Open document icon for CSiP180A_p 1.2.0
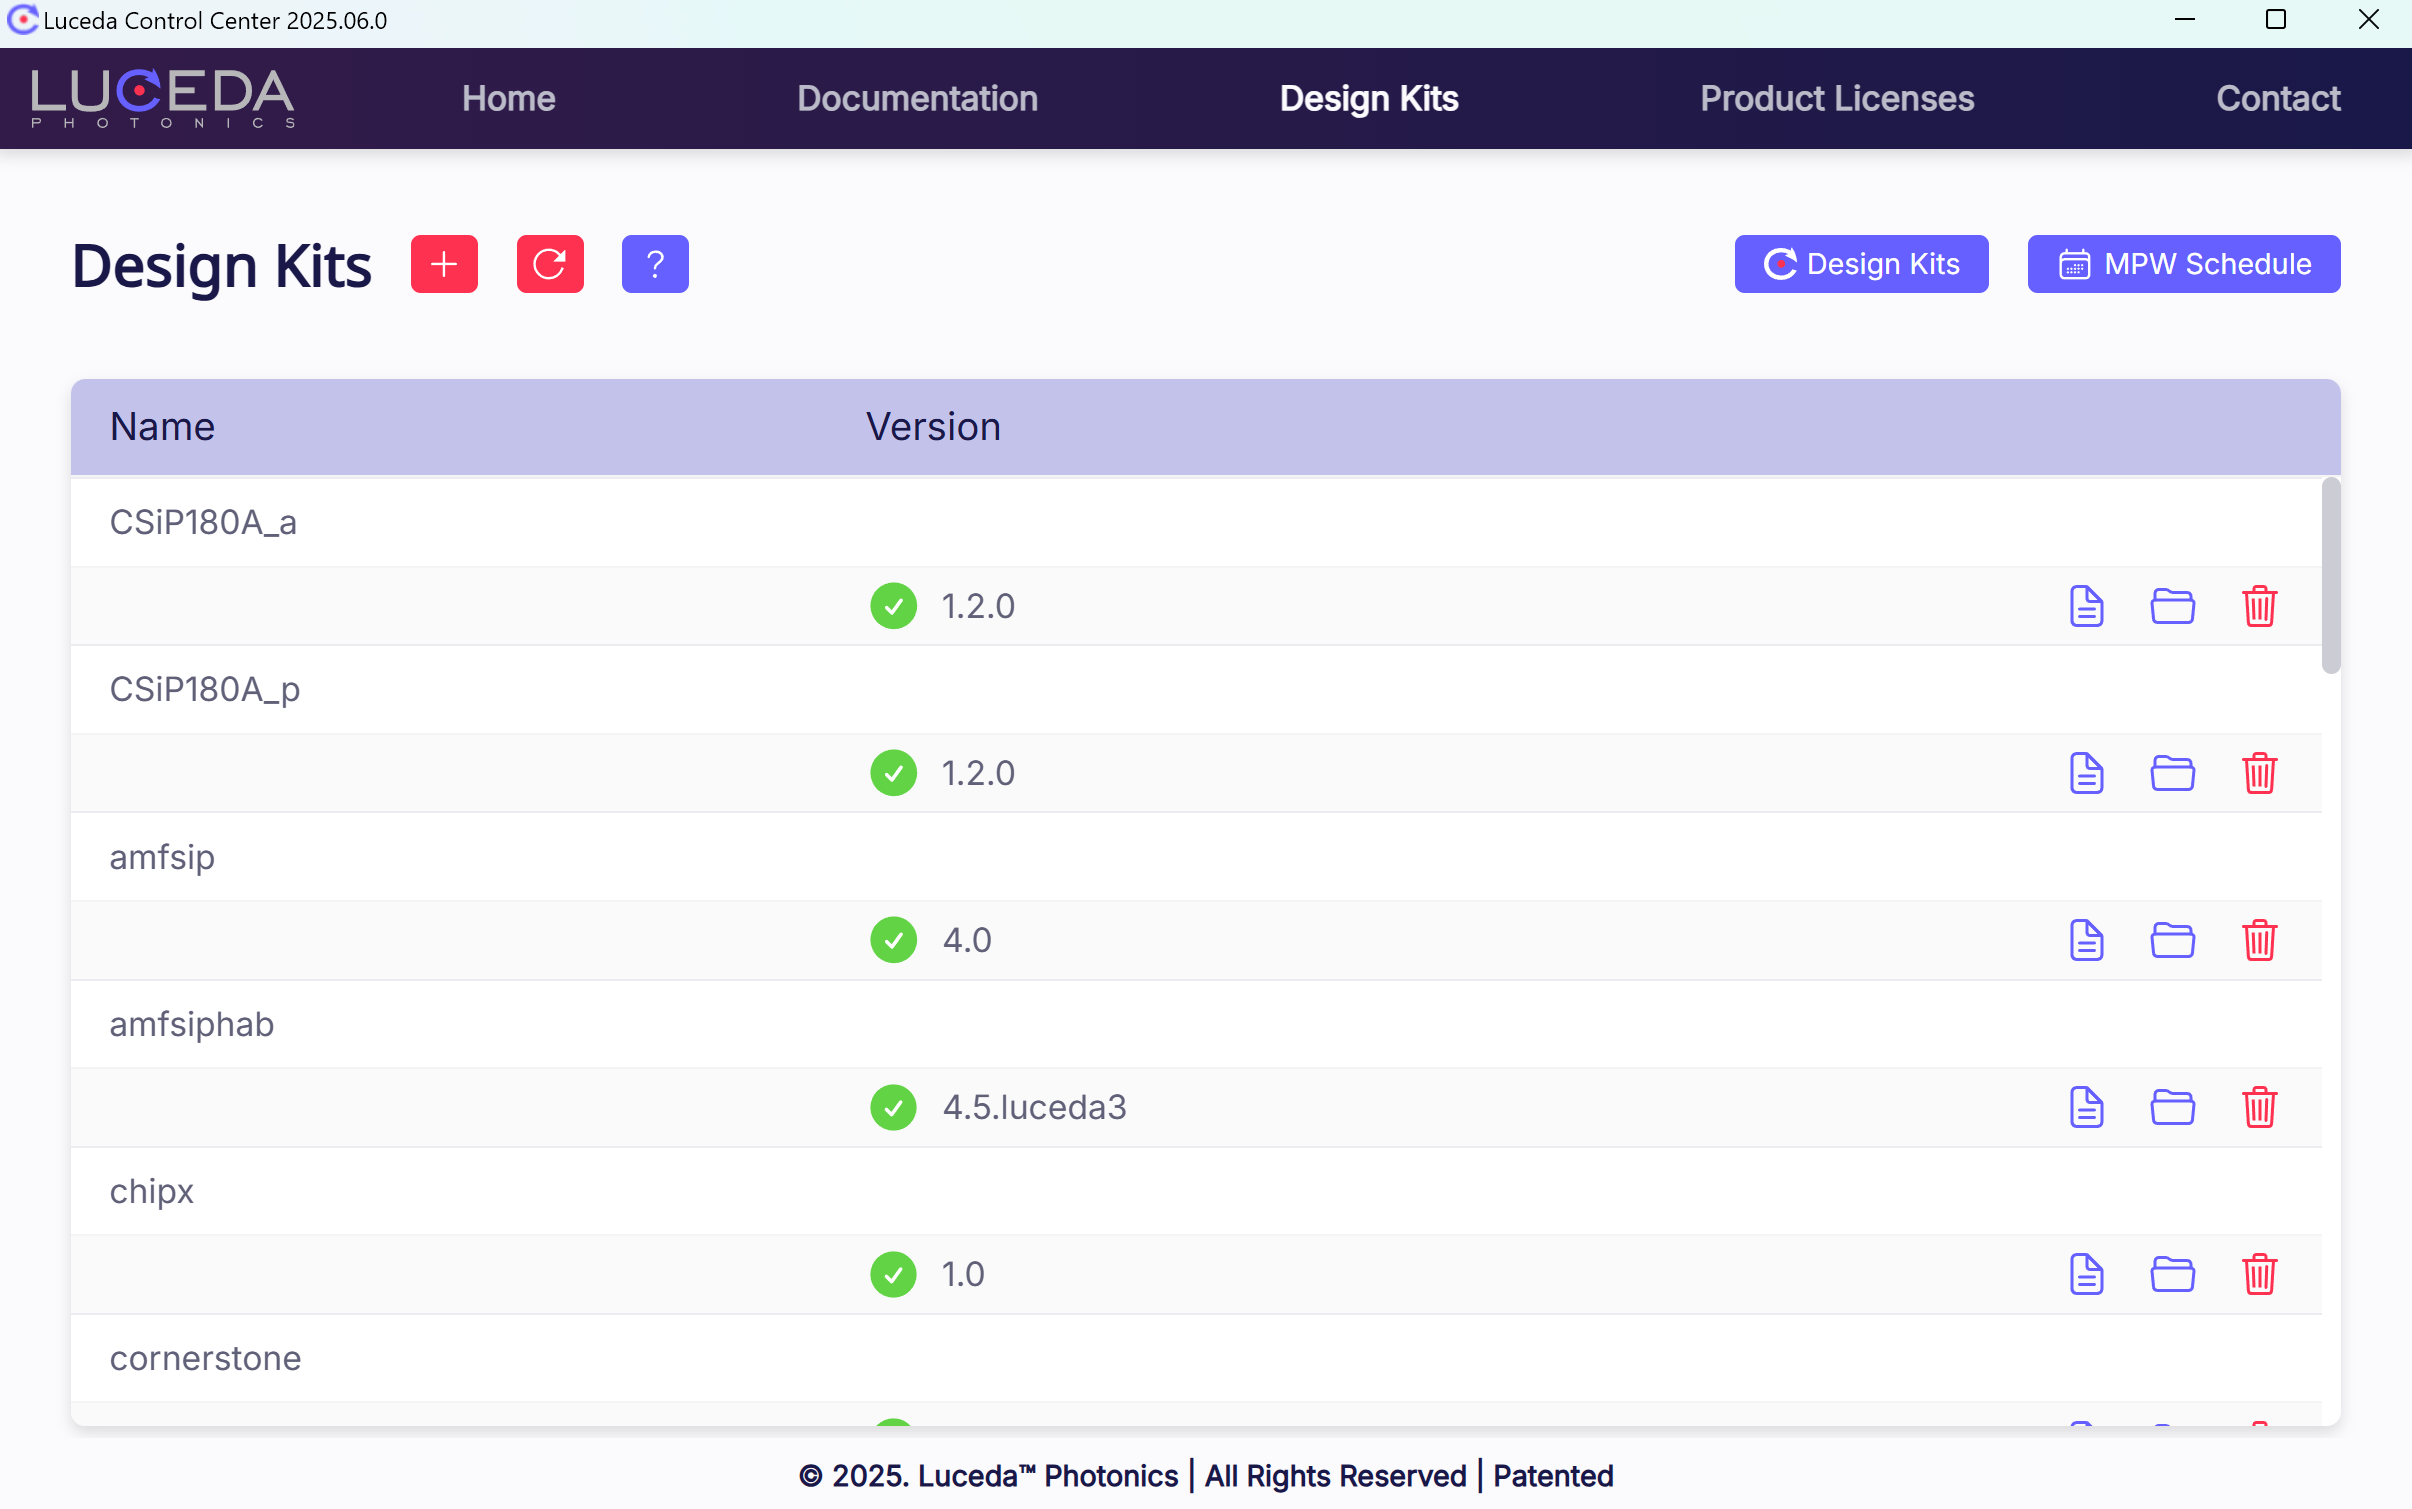The width and height of the screenshot is (2412, 1509). (x=2086, y=773)
